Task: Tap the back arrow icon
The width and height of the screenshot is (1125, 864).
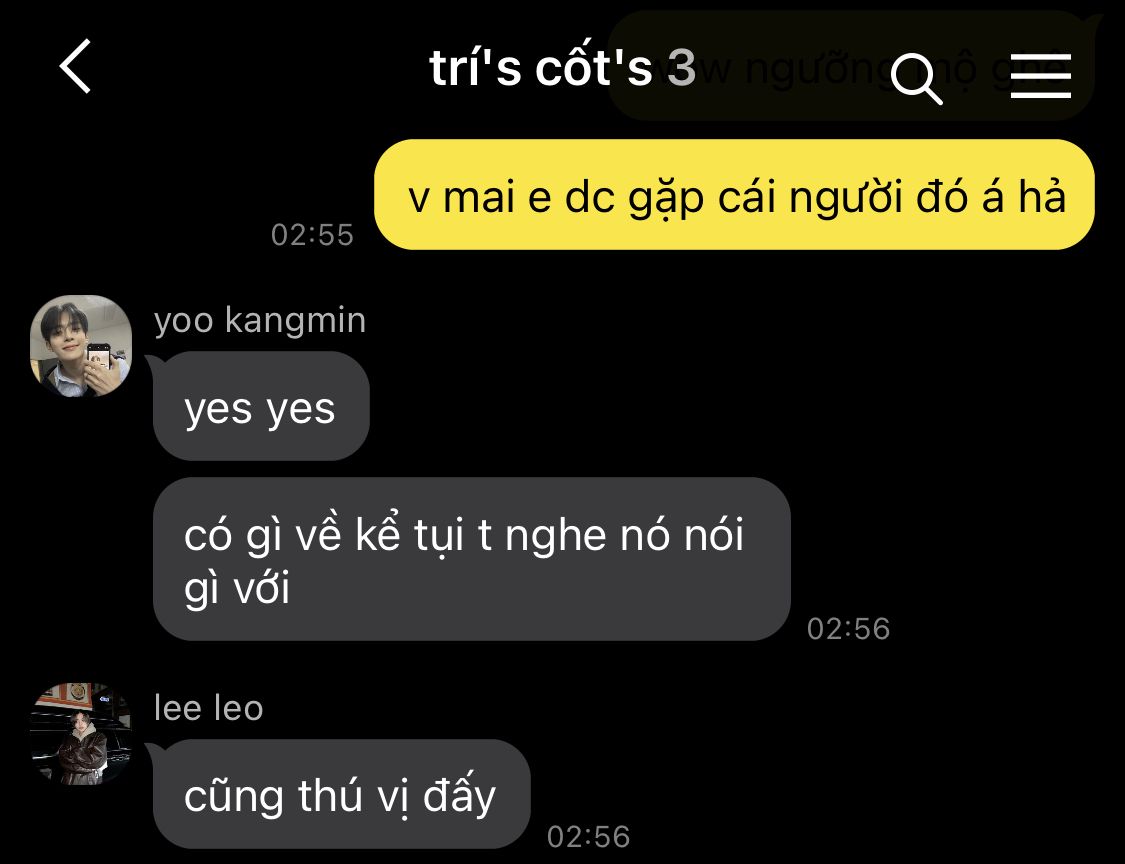Action: click(75, 66)
